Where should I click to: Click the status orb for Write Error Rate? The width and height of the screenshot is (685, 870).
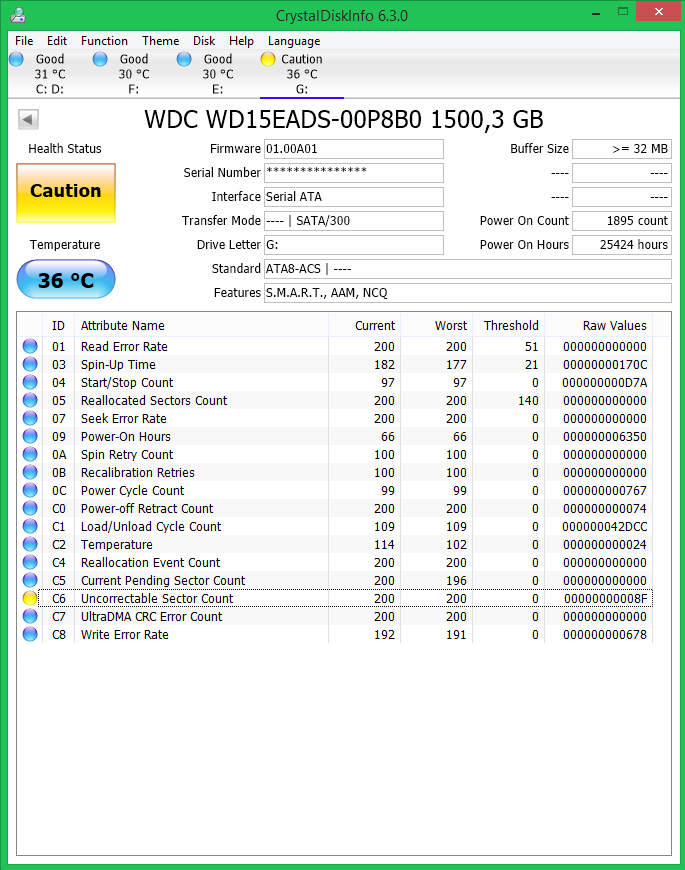(30, 634)
